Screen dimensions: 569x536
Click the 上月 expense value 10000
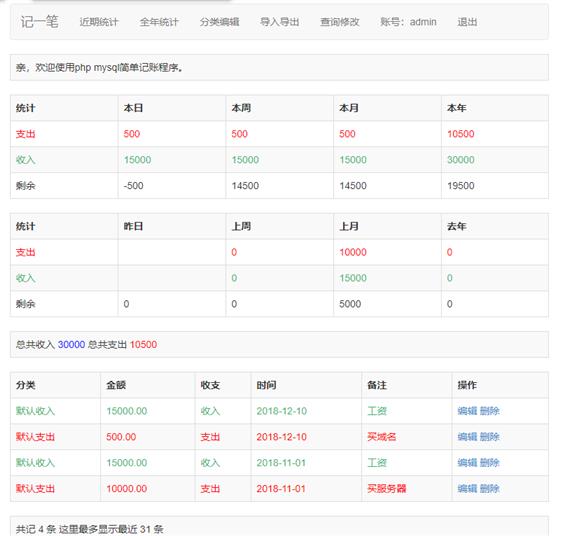[353, 252]
